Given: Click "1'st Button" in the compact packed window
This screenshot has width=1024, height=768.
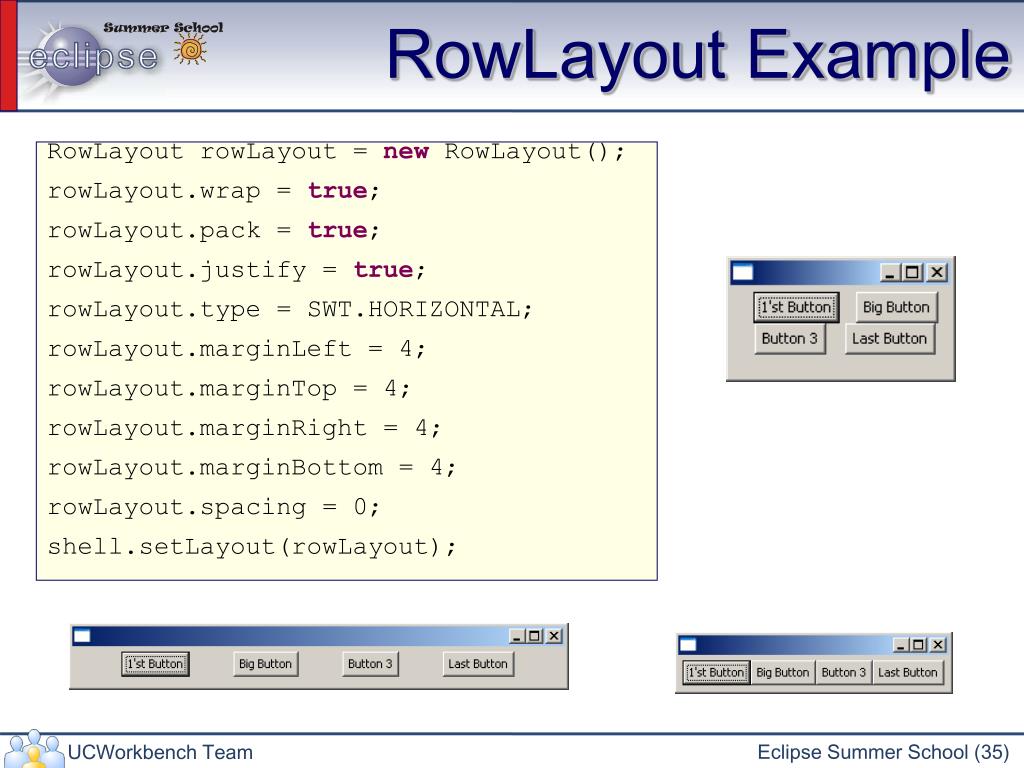Looking at the screenshot, I should click(x=716, y=672).
